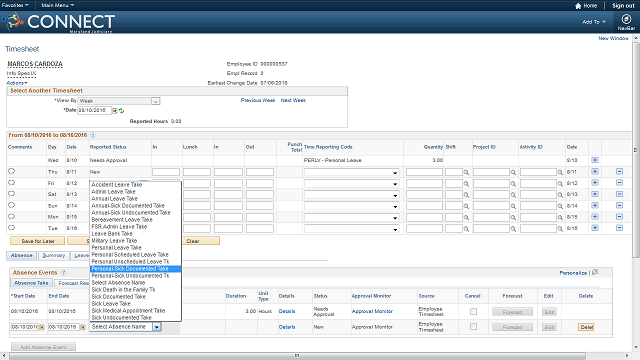Add a row for Wed 8/10
Viewport: 640px width, 360px height.
tap(595, 160)
